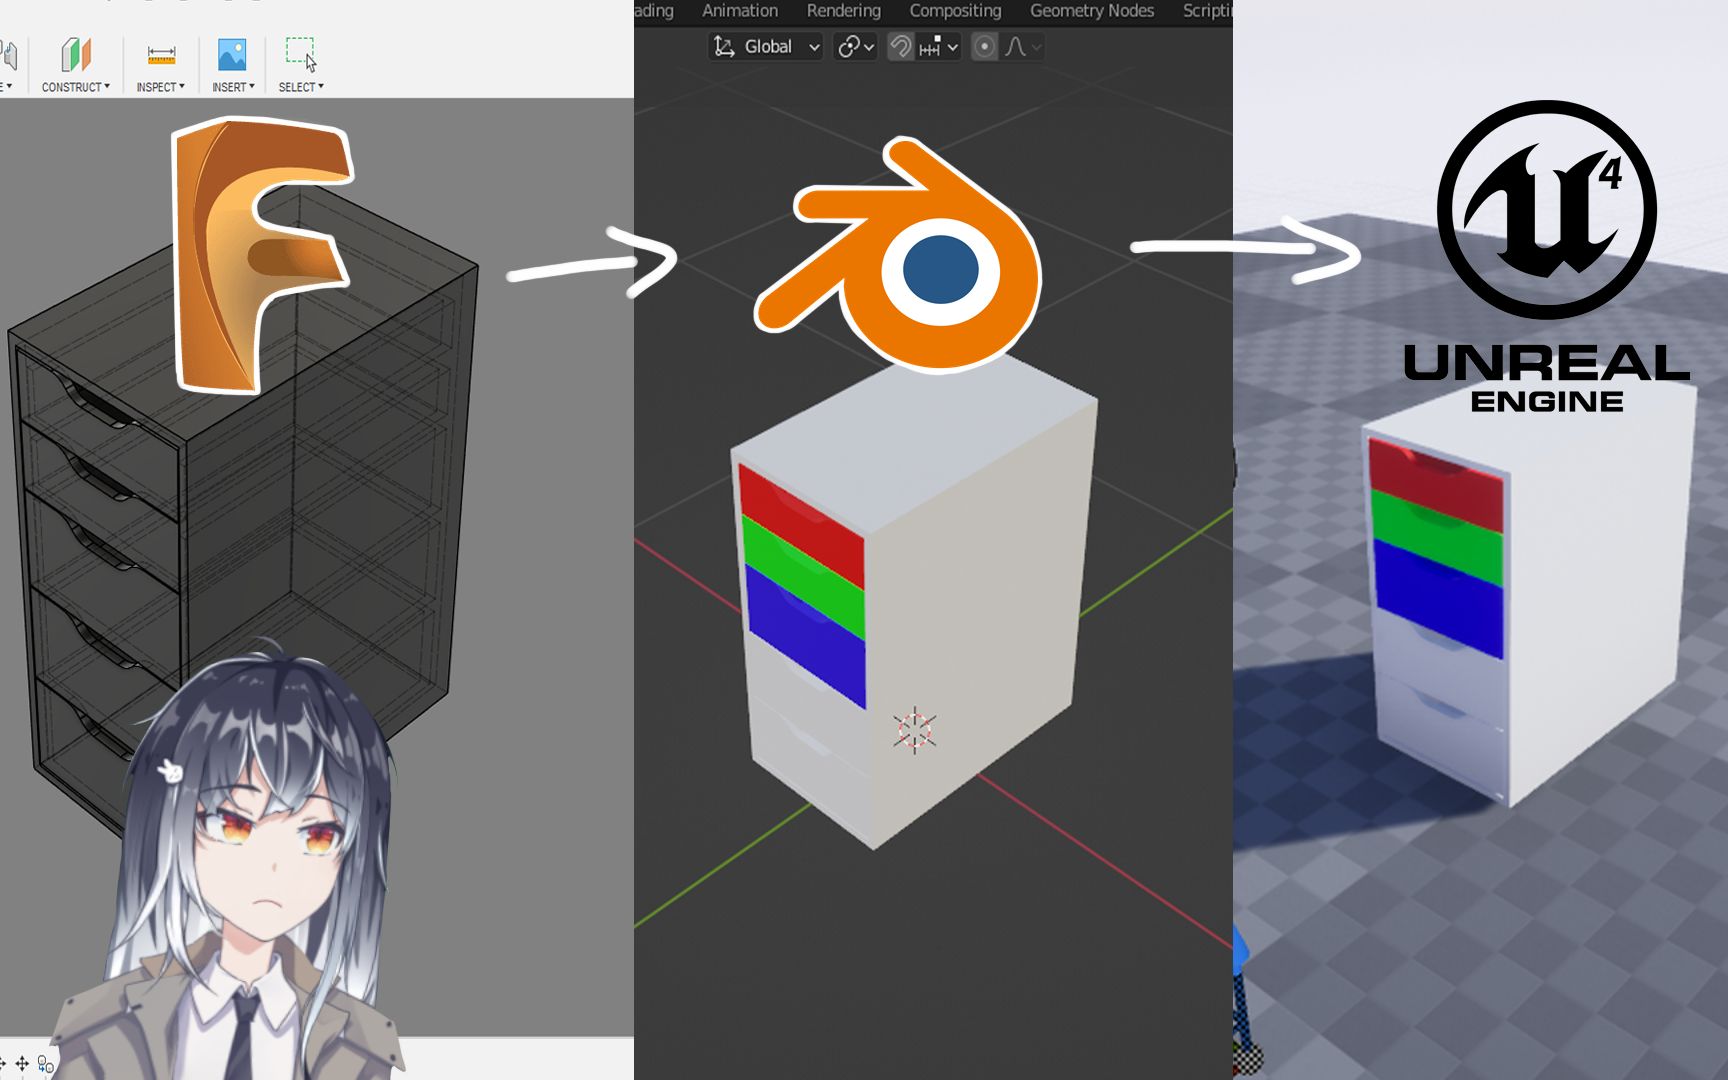
Task: Switch to the Animation workspace tab
Action: [x=740, y=11]
